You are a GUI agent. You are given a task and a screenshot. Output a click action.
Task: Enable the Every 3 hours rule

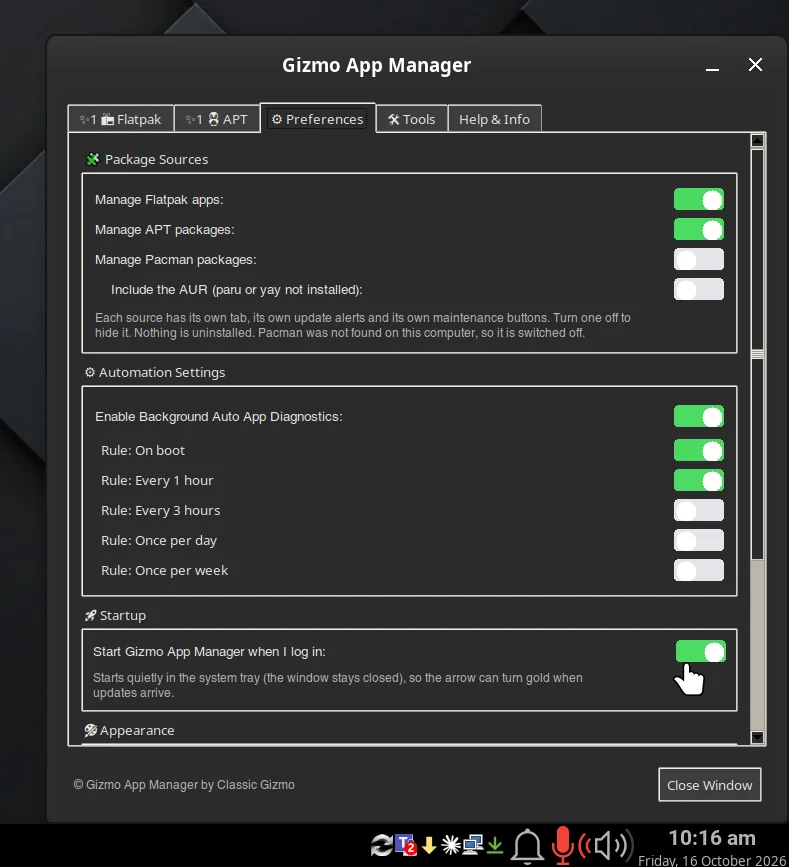coord(698,510)
